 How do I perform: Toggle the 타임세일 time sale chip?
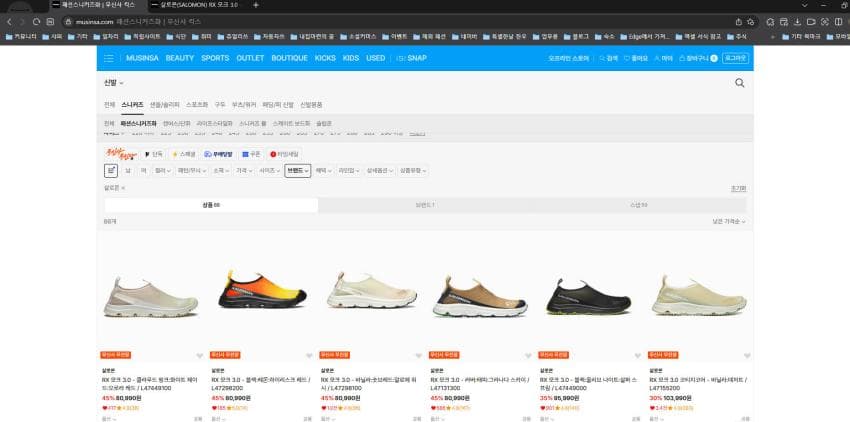284,154
